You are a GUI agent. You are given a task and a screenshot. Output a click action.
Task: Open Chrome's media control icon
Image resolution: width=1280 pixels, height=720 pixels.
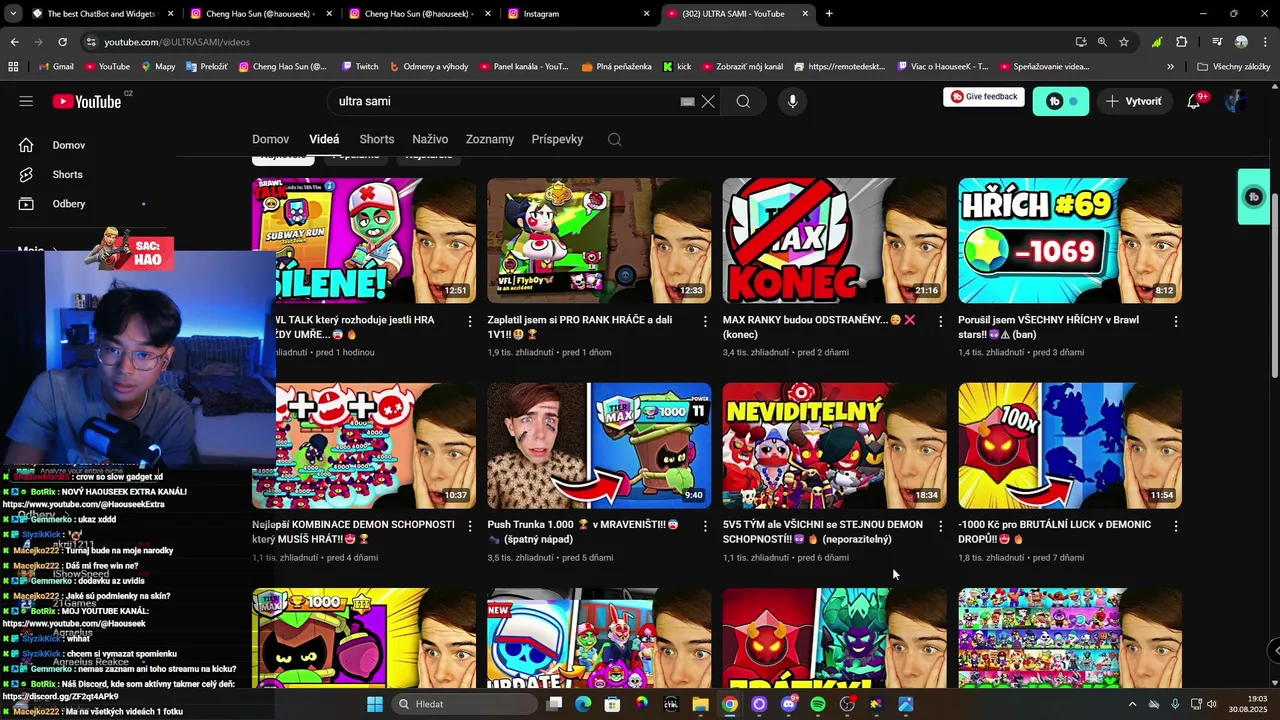(x=1216, y=42)
